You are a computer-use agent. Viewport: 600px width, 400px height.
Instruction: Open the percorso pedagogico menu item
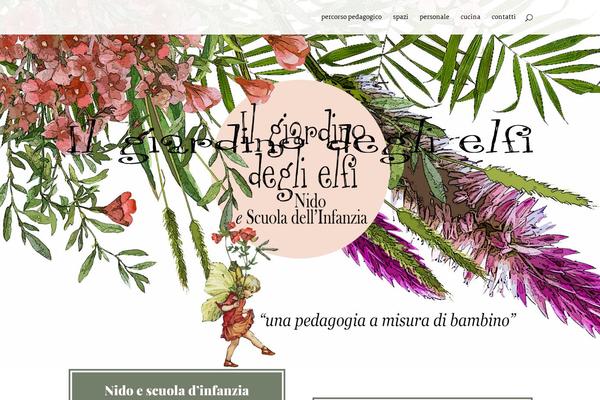click(x=351, y=17)
